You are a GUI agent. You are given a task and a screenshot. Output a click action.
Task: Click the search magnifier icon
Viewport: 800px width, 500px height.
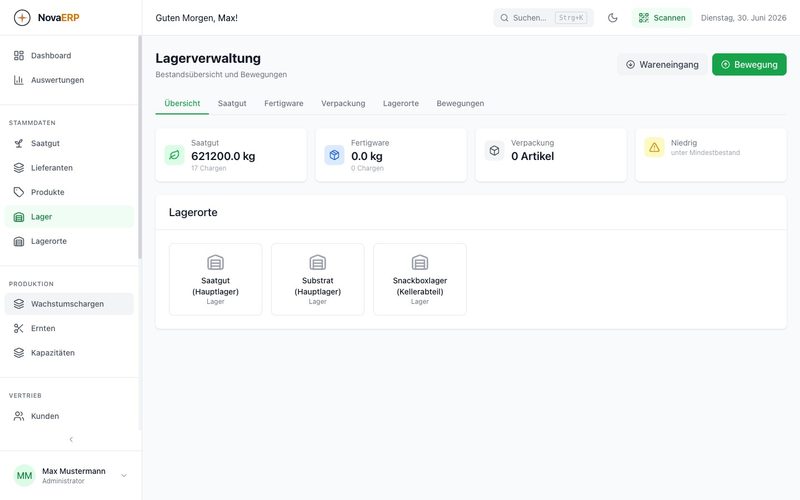pos(504,18)
